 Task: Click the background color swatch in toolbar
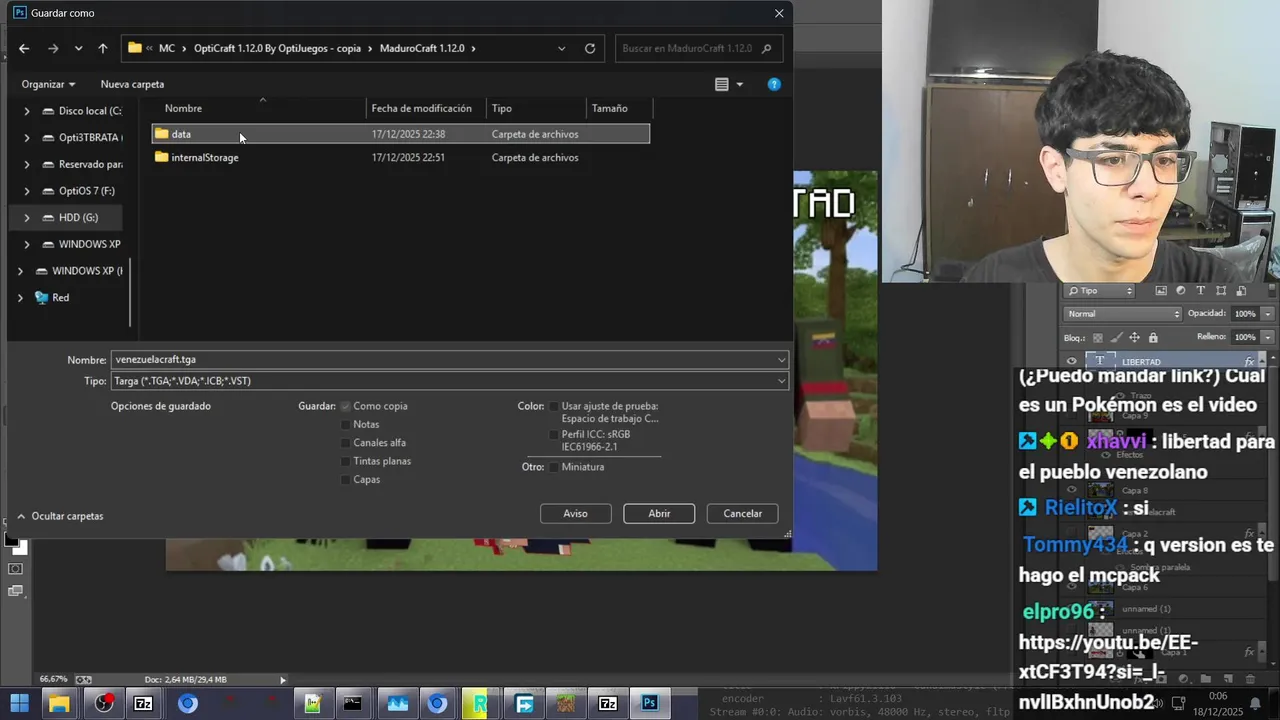[x=19, y=547]
